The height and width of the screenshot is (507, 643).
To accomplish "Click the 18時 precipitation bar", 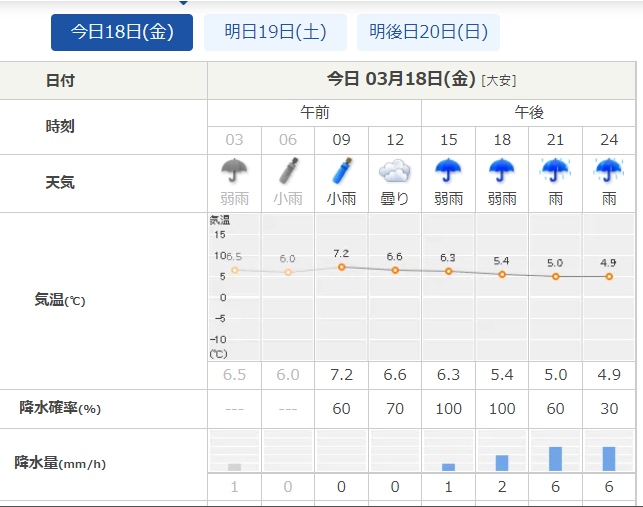I will [502, 462].
